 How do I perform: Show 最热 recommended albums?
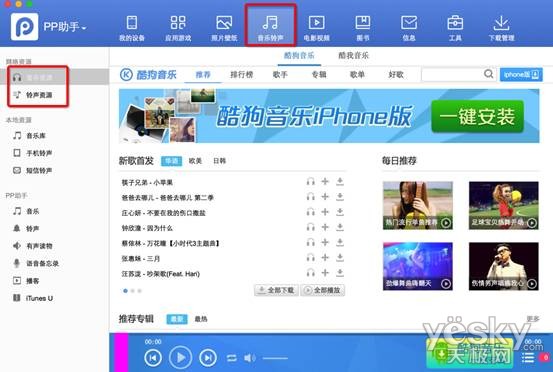[x=201, y=319]
